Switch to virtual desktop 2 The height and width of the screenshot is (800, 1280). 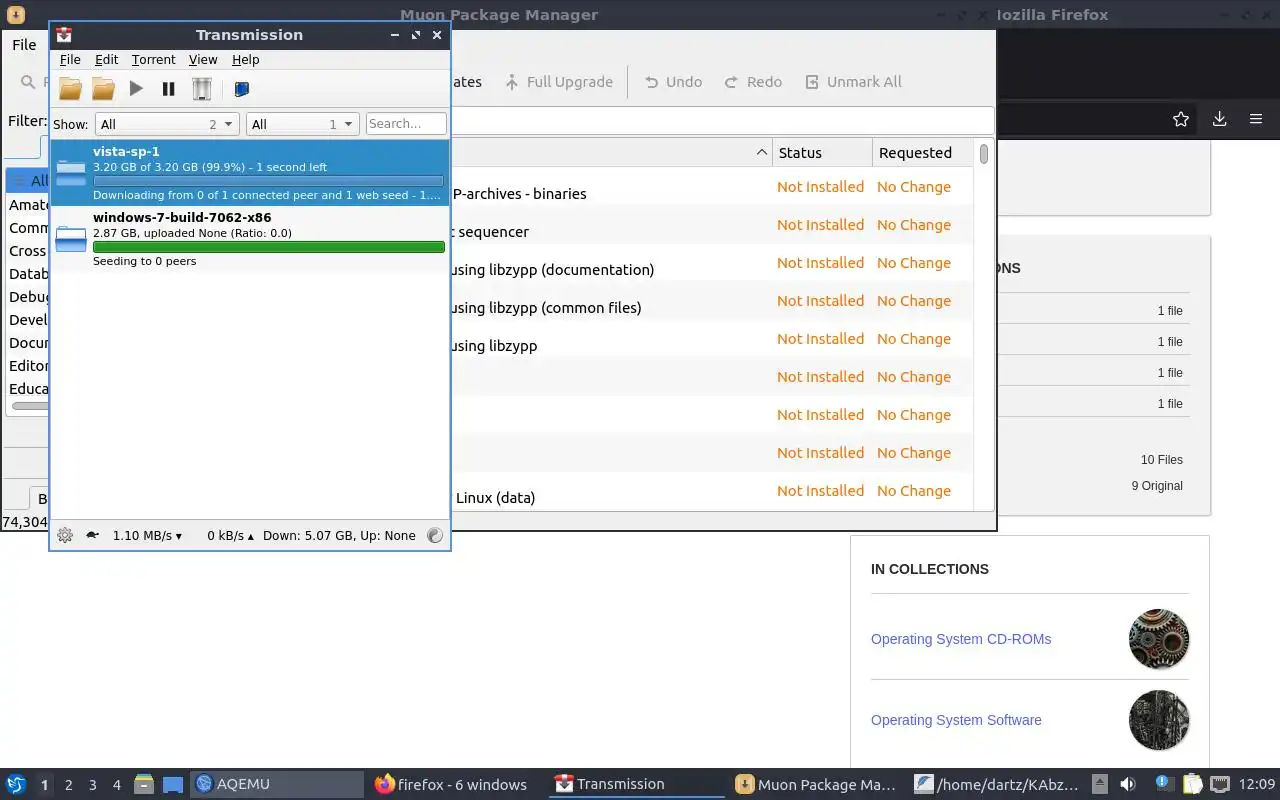click(x=69, y=785)
